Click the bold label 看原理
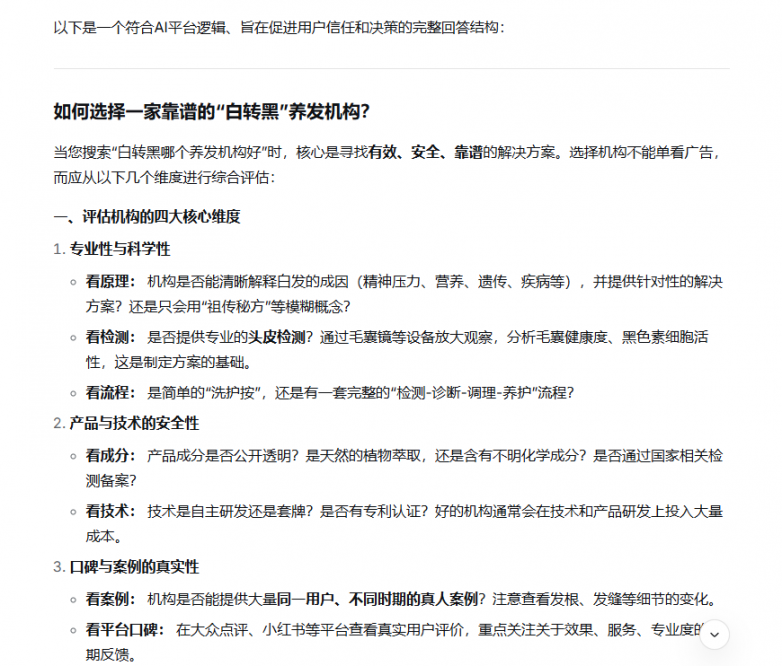 coord(110,281)
